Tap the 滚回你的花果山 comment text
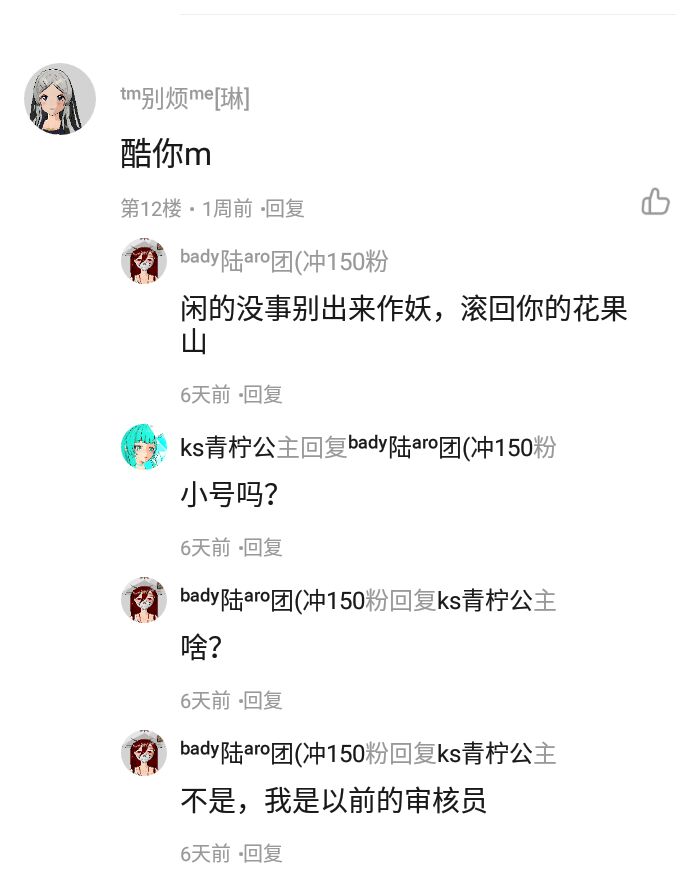This screenshot has height=882, width=689. [x=404, y=325]
